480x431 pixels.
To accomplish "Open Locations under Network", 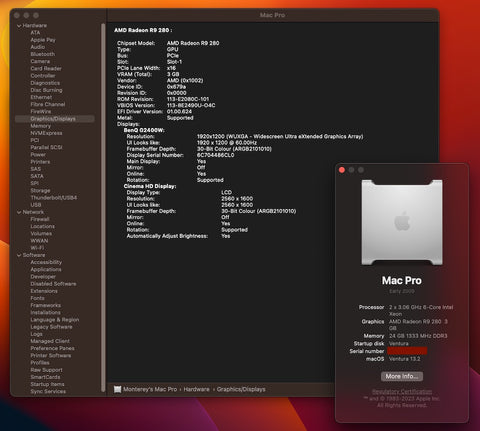I will [42, 226].
